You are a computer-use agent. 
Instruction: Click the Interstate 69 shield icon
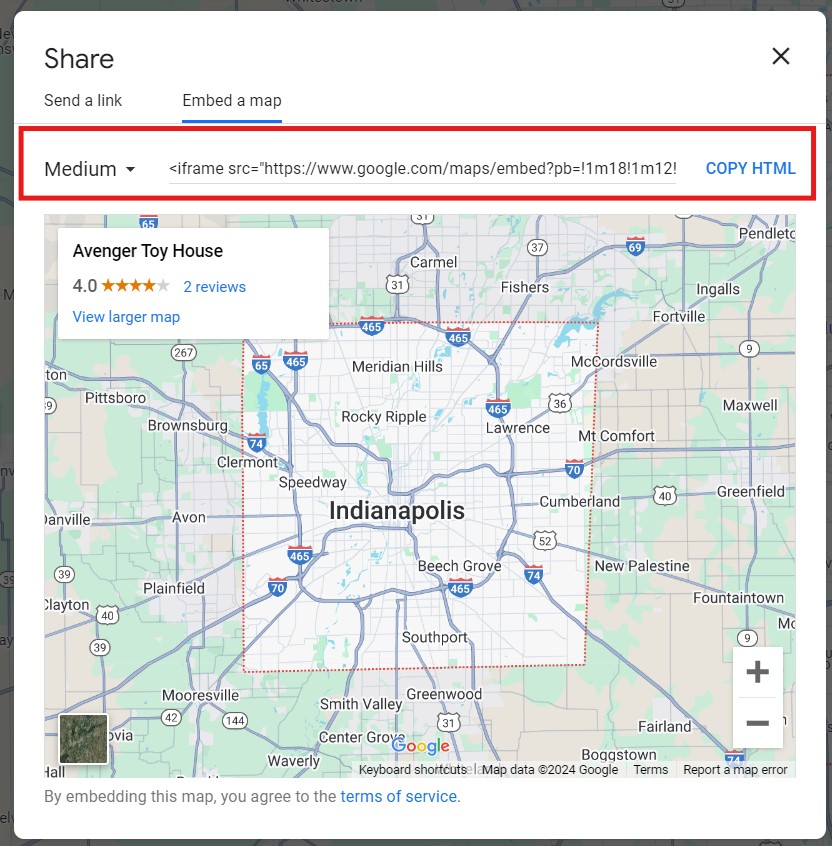point(635,247)
